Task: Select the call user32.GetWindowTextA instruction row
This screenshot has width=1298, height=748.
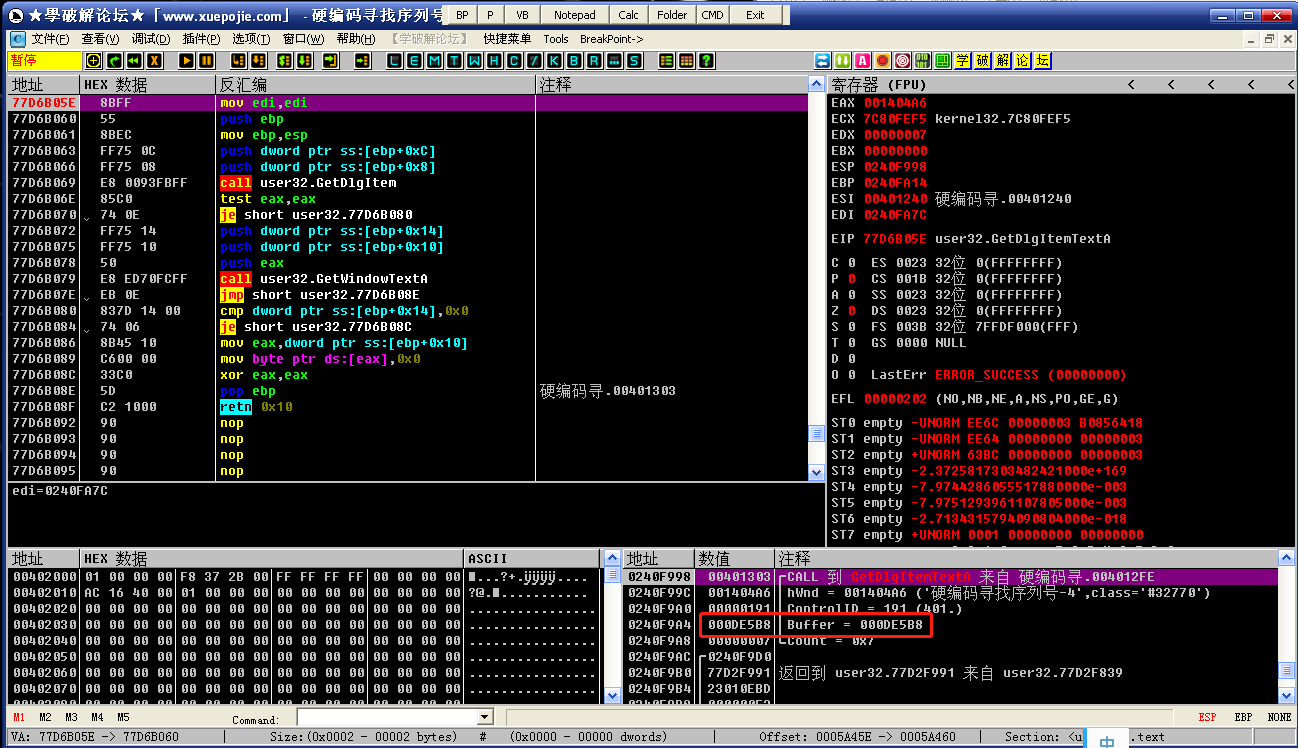Action: [x=408, y=278]
